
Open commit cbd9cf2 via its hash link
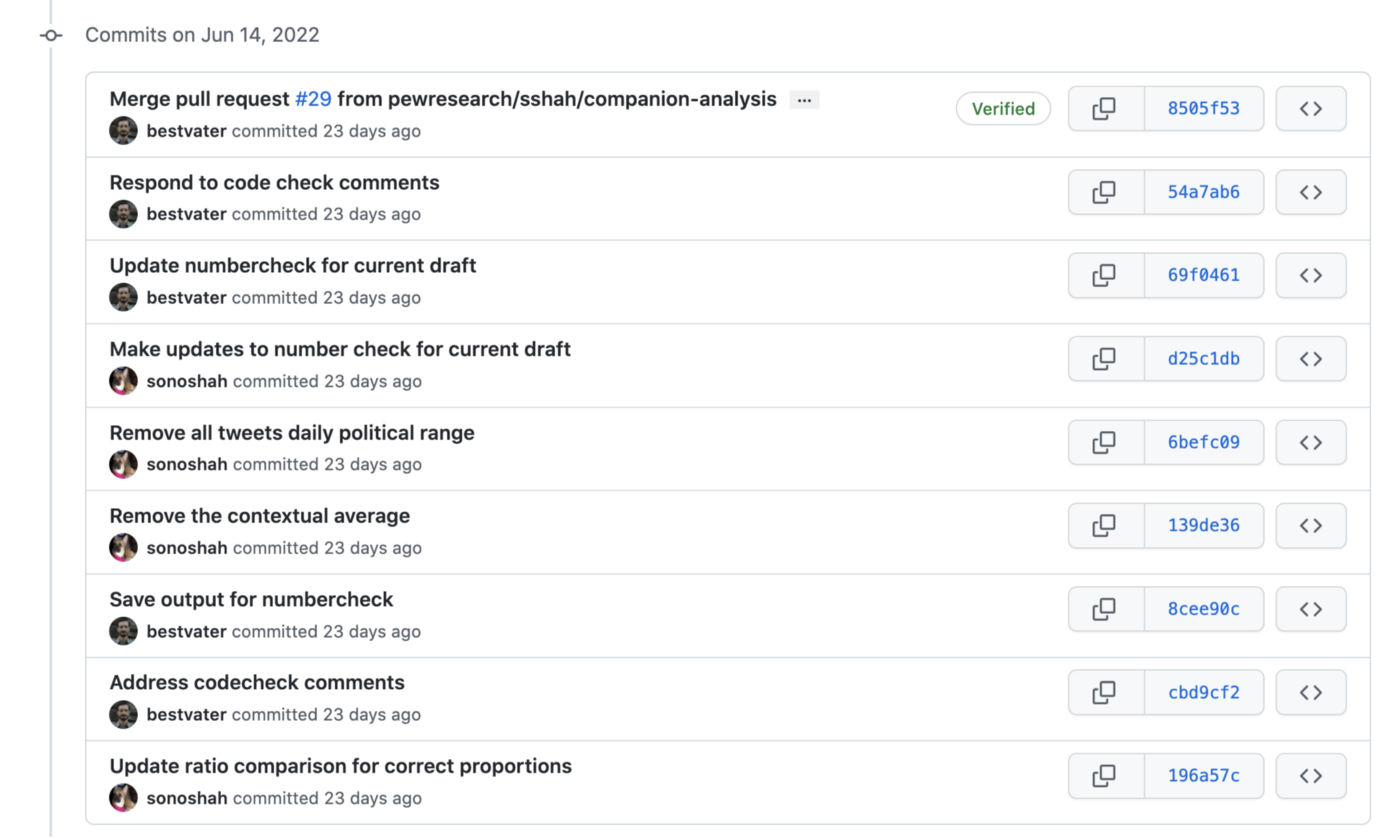(x=1204, y=692)
